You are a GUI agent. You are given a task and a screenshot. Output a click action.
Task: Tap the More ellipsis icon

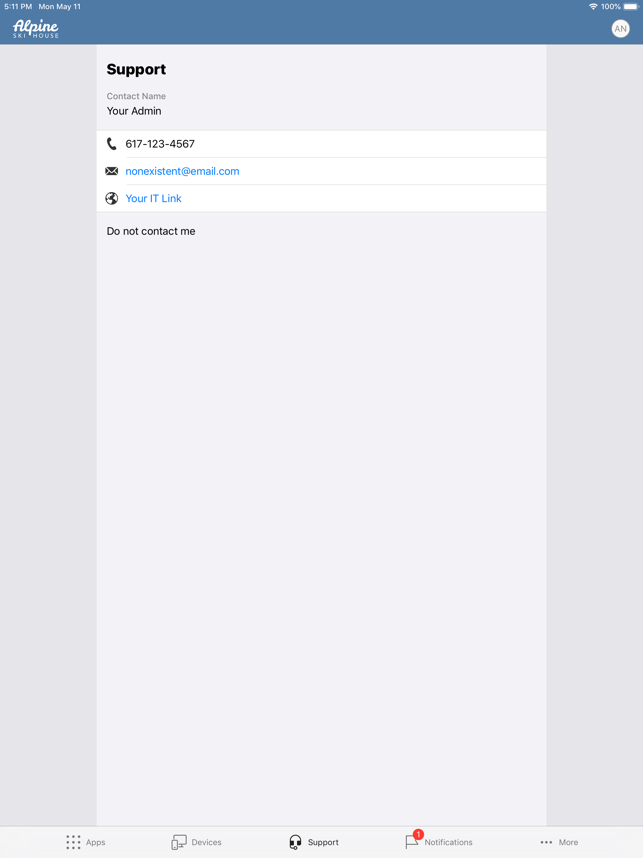coord(546,842)
